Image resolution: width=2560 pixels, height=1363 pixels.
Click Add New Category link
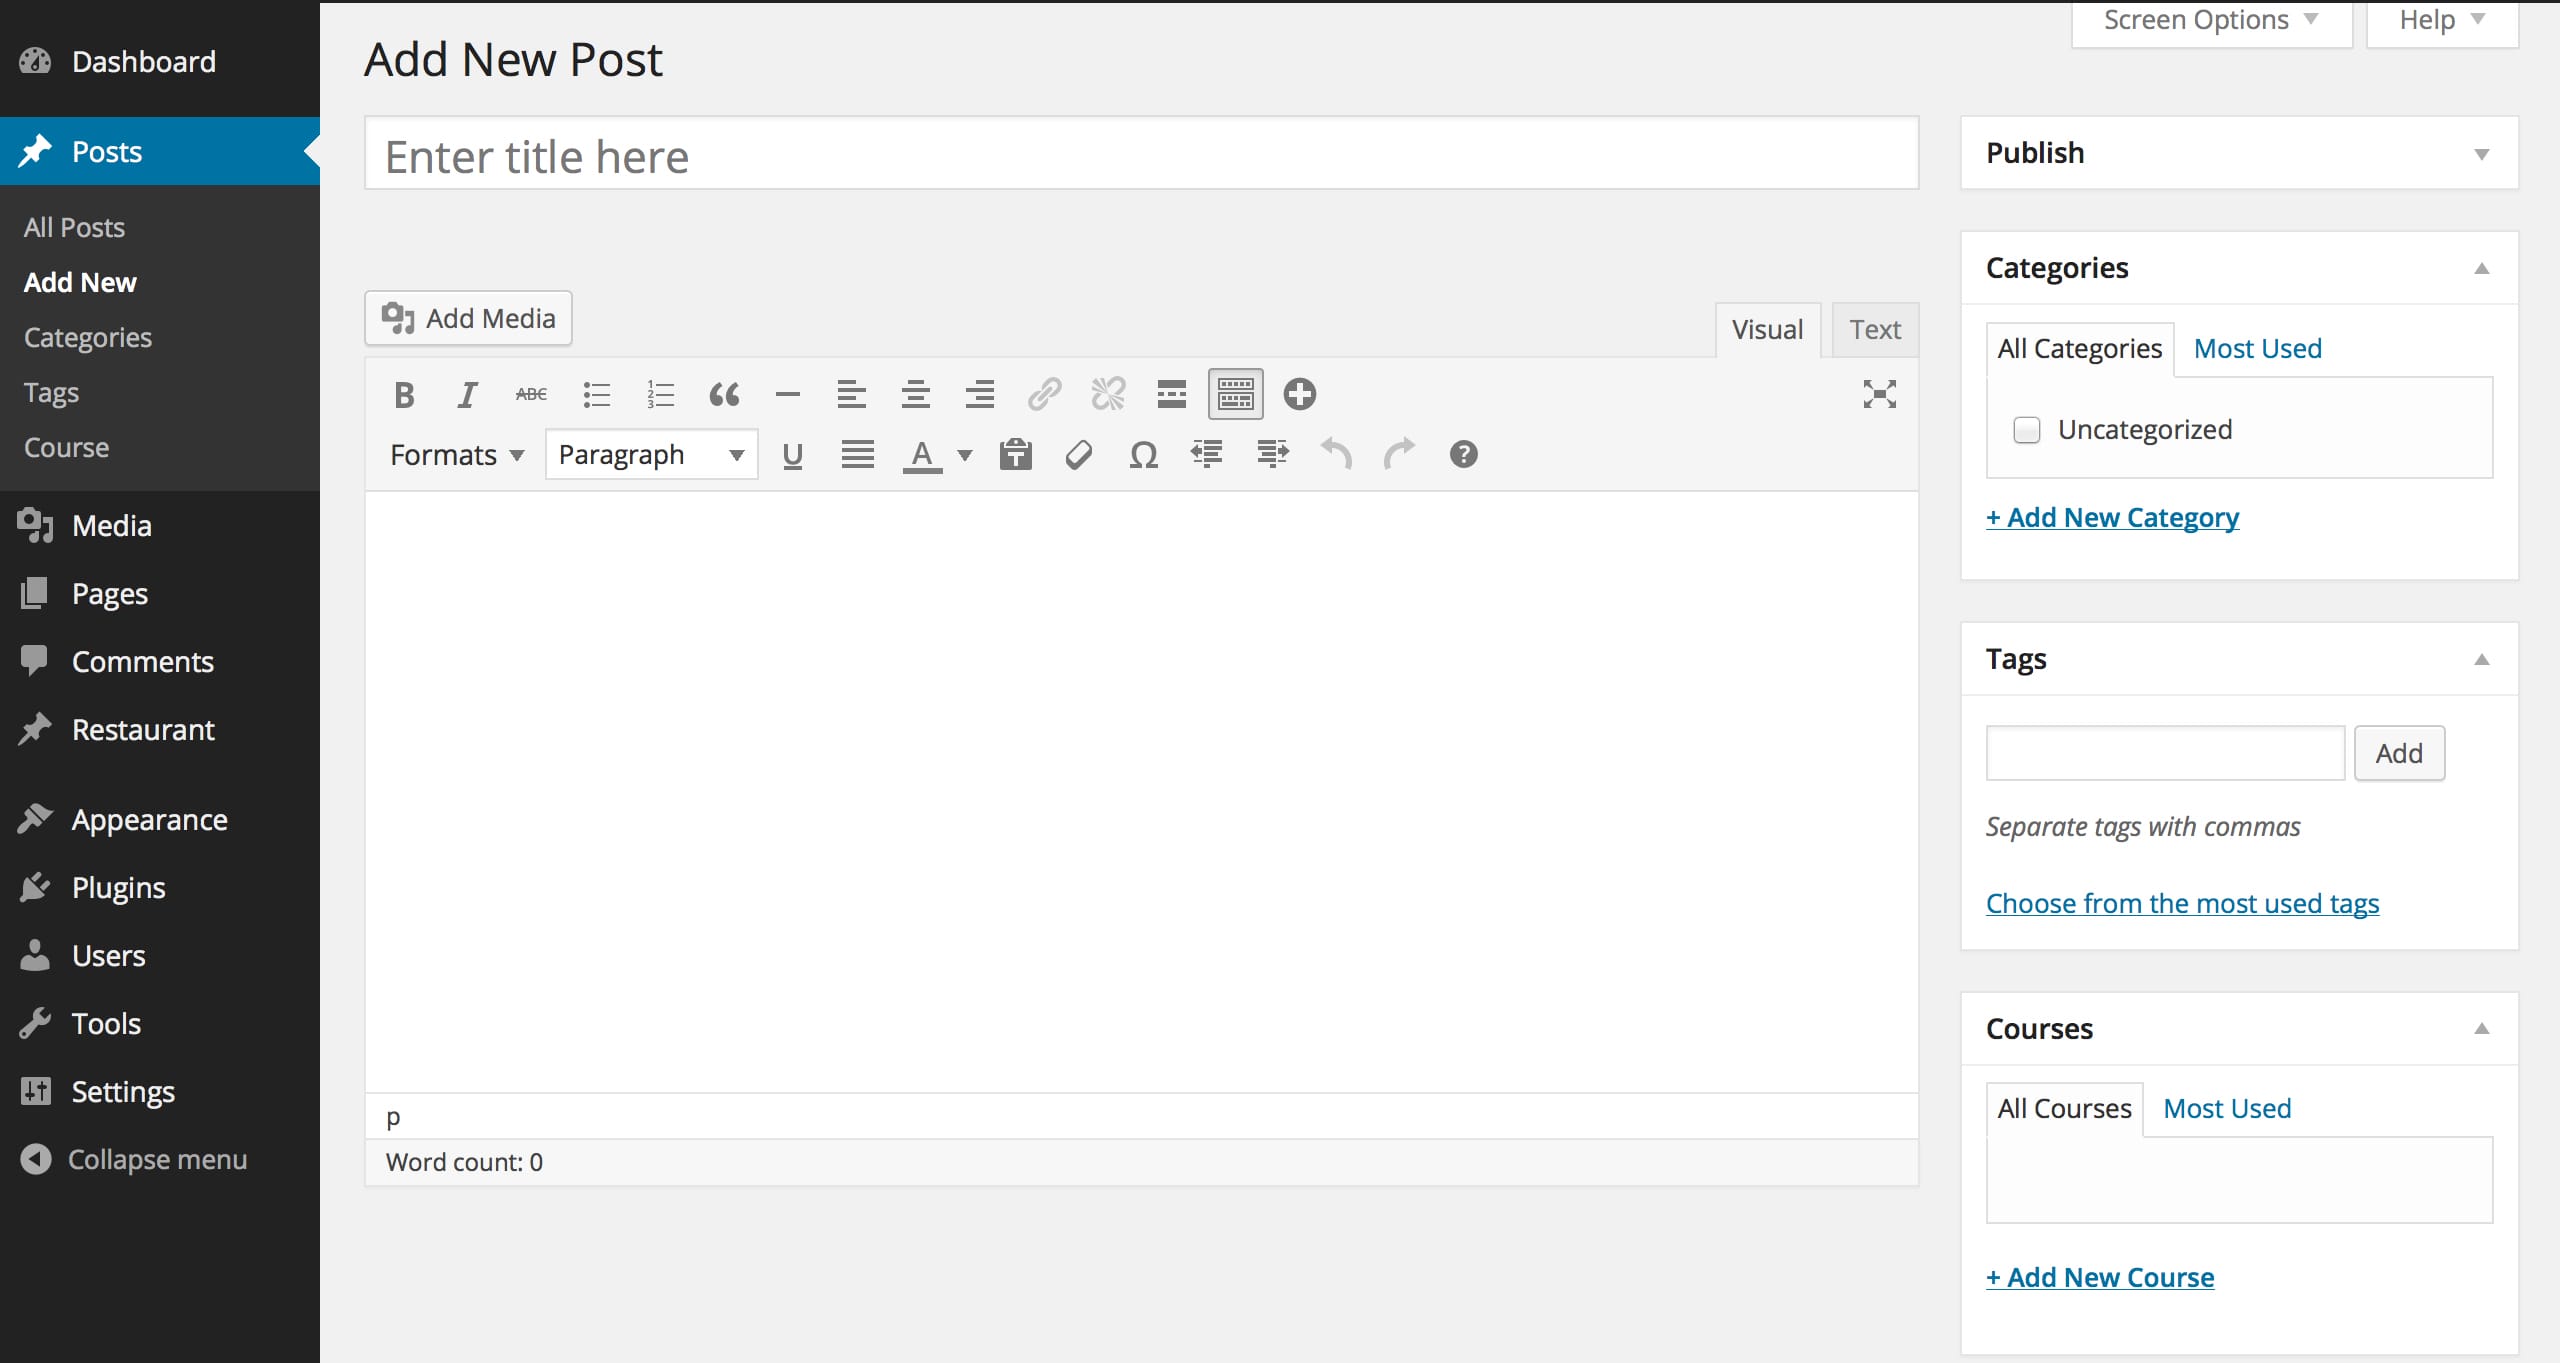click(x=2113, y=516)
